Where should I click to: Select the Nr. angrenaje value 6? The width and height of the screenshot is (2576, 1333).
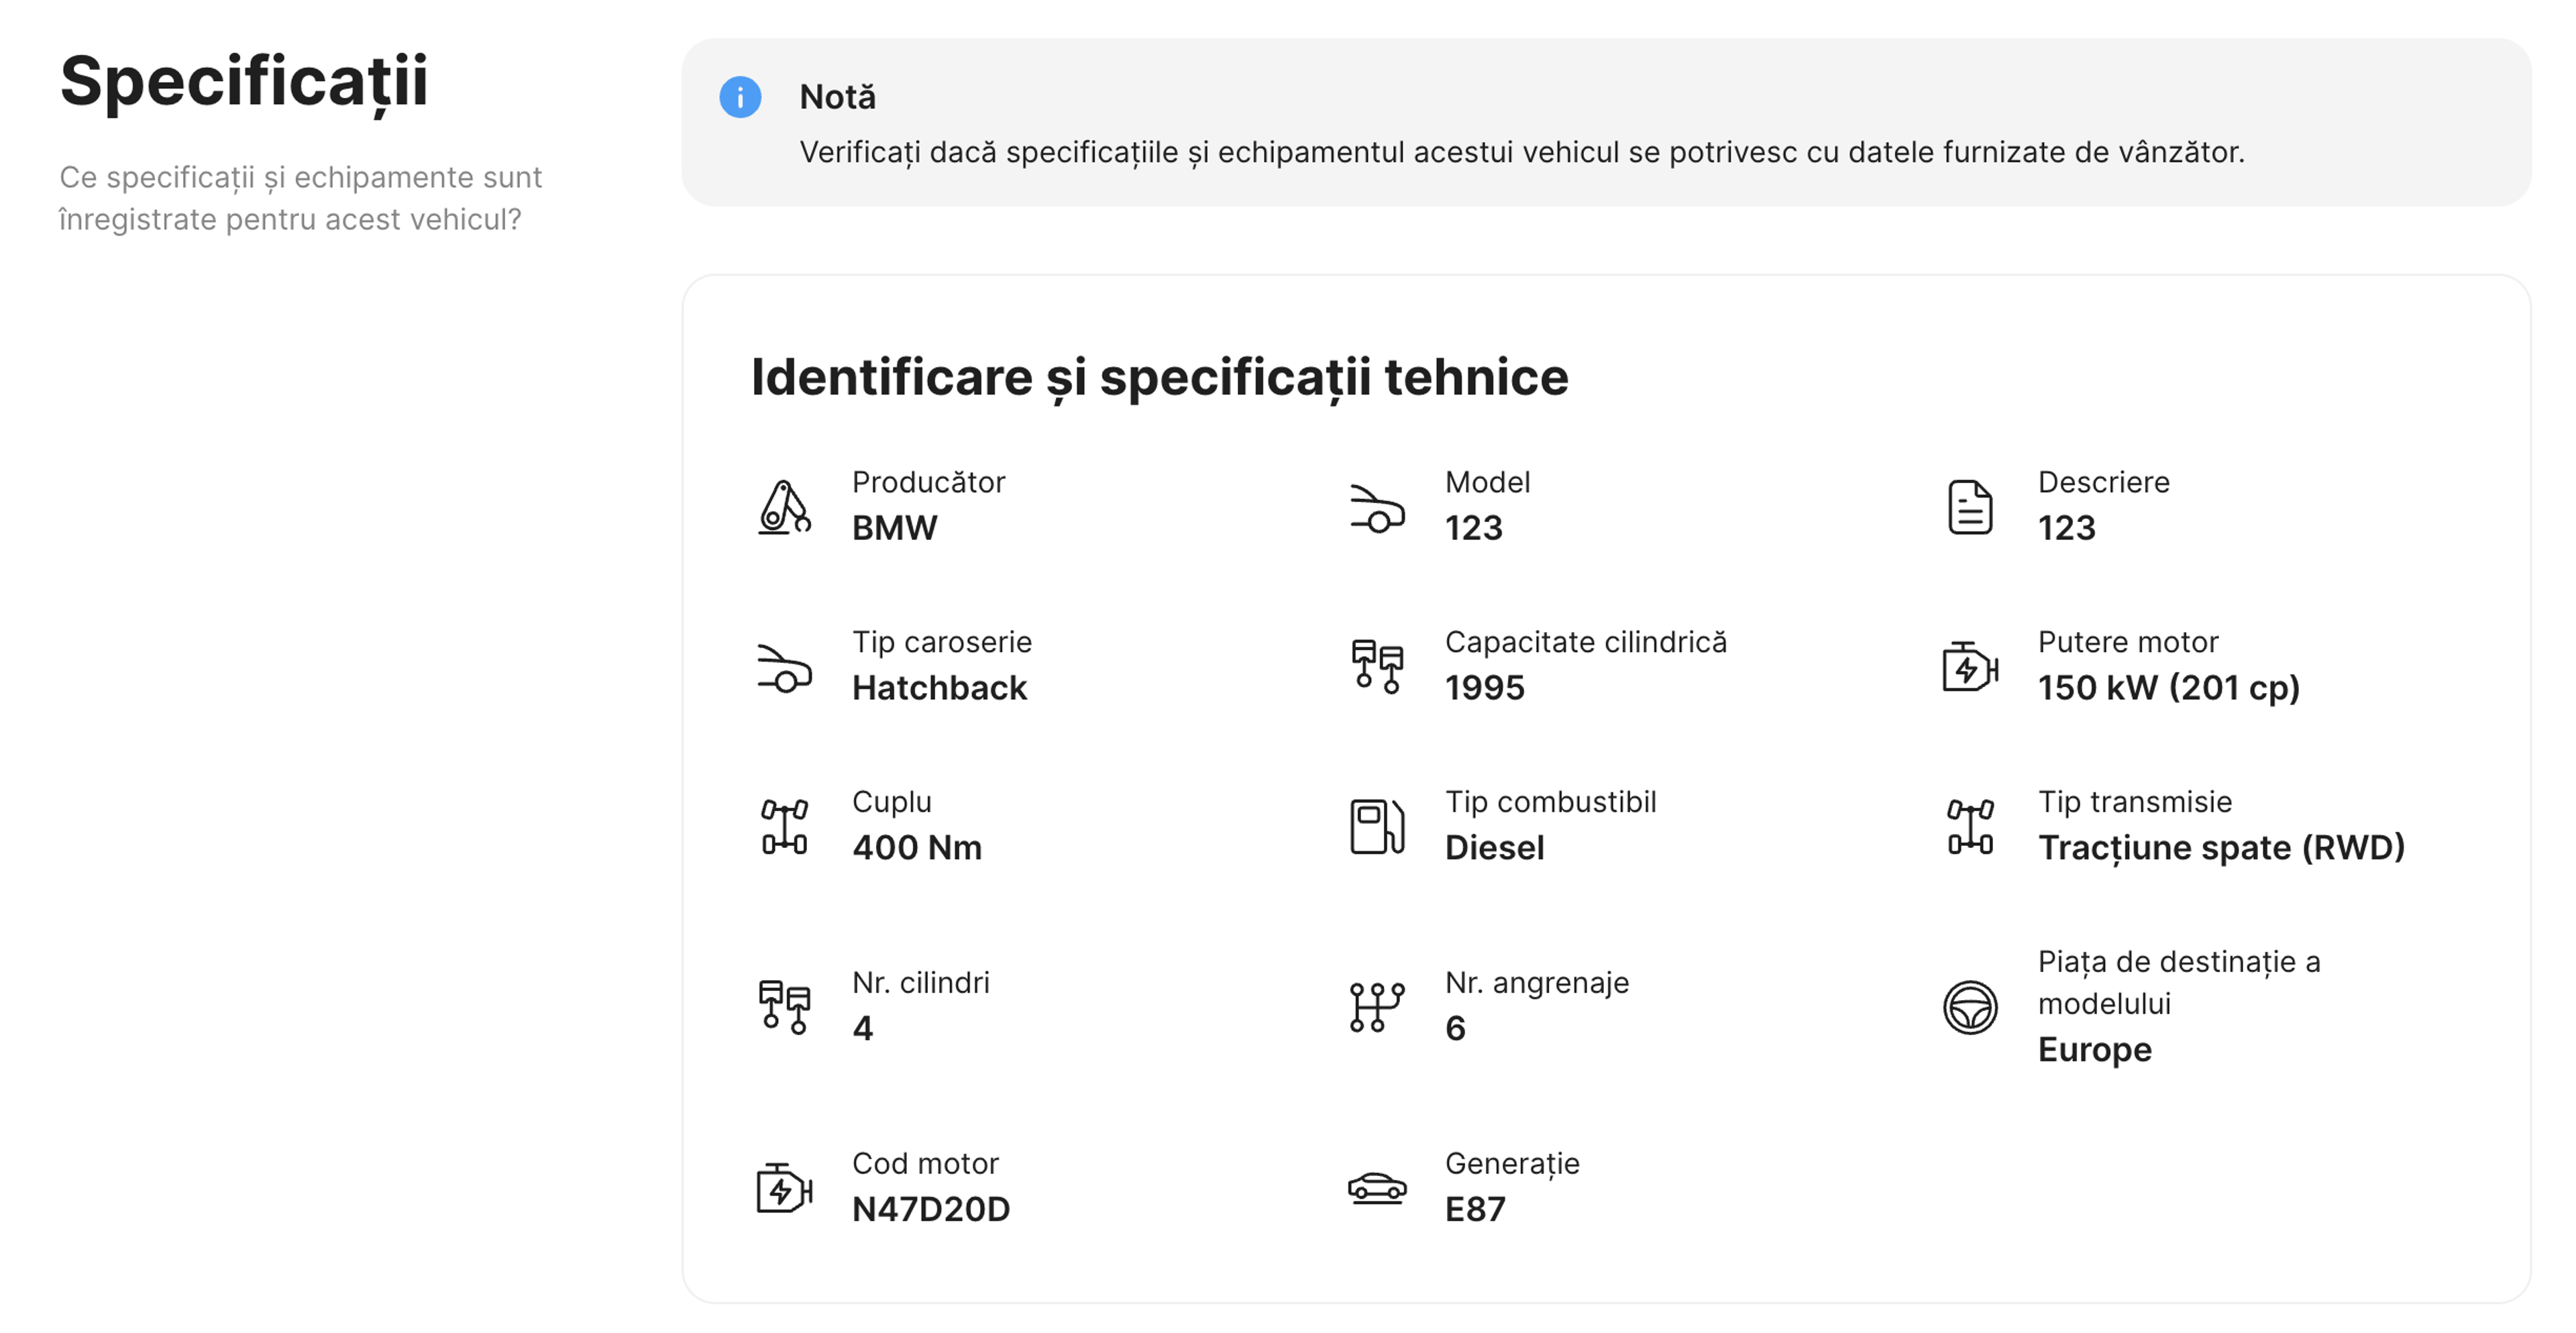(x=1455, y=1029)
